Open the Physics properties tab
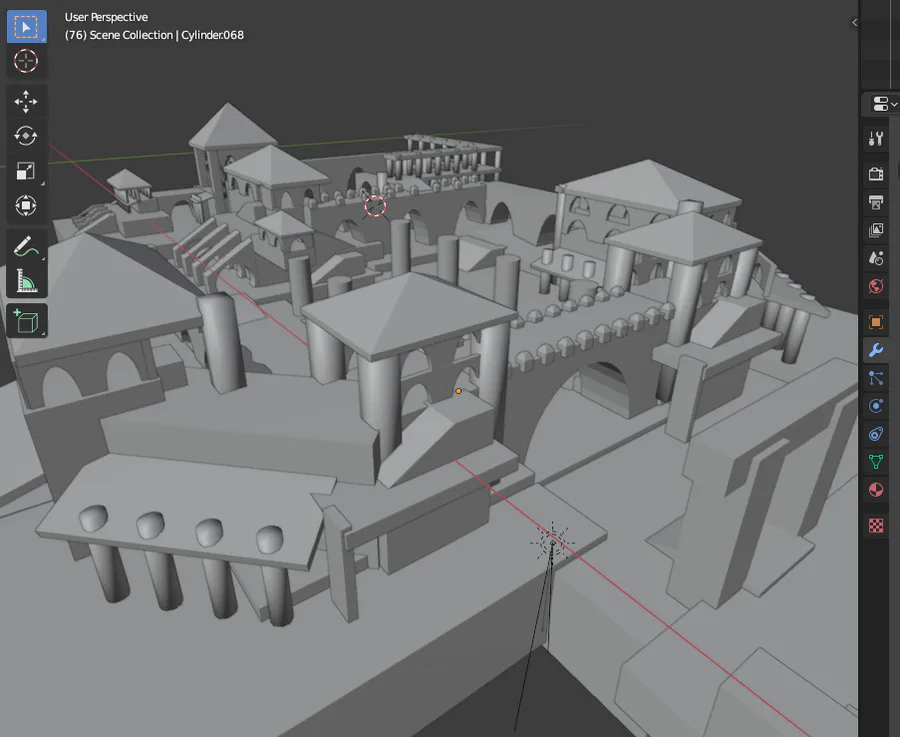 (x=876, y=406)
